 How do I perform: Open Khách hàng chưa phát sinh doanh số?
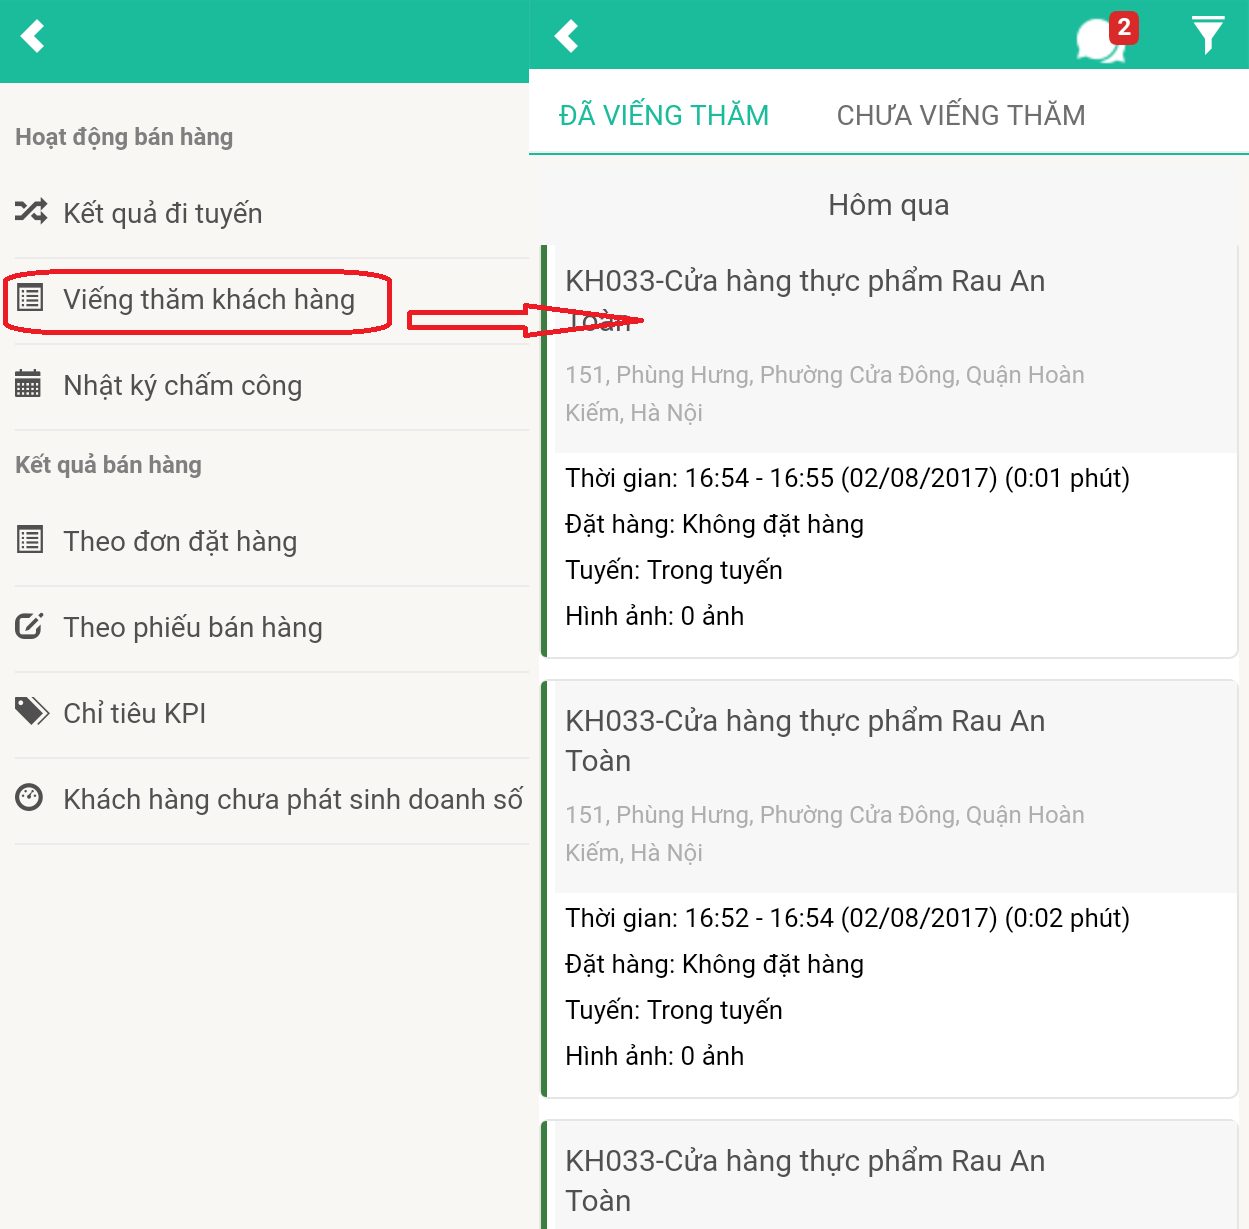272,799
